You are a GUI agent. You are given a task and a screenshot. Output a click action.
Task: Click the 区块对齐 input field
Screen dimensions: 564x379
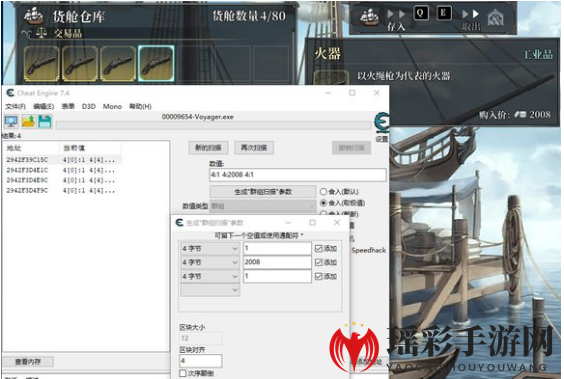pos(200,361)
